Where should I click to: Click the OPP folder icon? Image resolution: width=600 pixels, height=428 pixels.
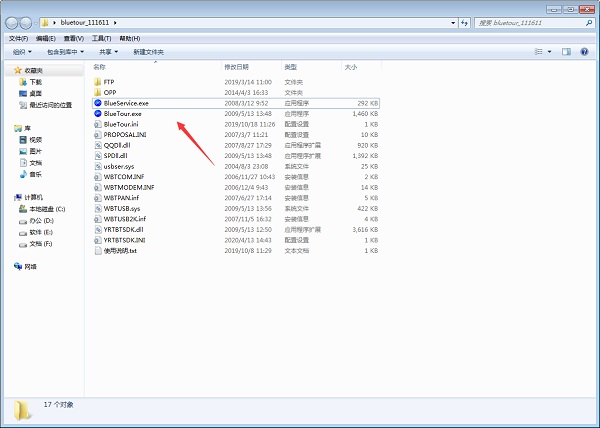[x=97, y=92]
